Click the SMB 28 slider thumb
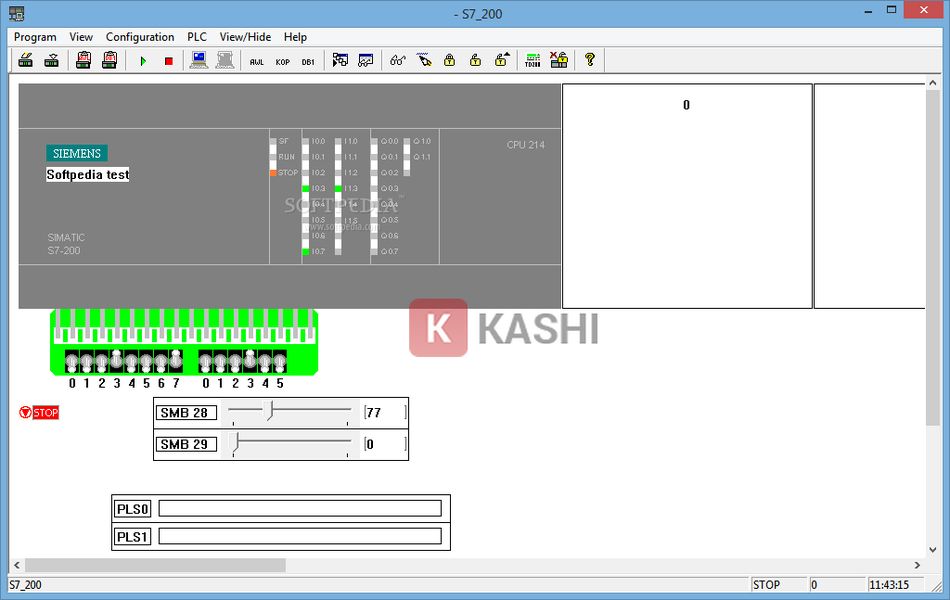The height and width of the screenshot is (600, 950). 269,411
